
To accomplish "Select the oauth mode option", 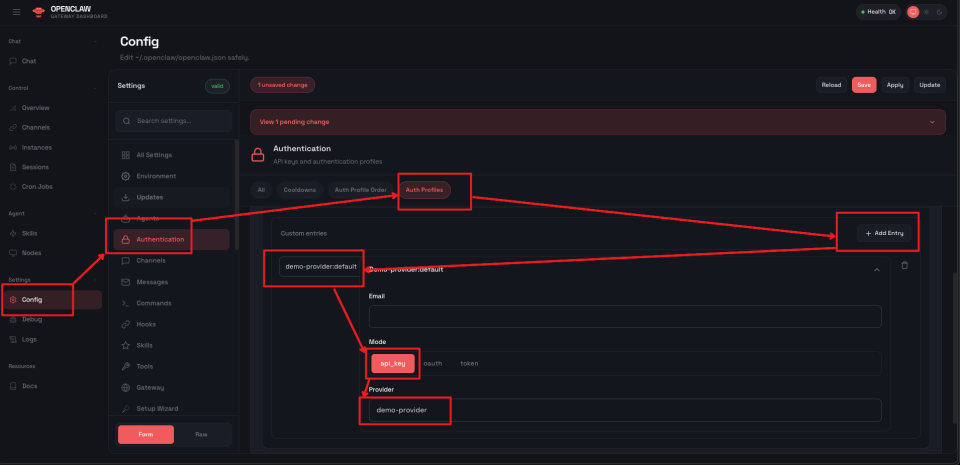I will point(433,364).
